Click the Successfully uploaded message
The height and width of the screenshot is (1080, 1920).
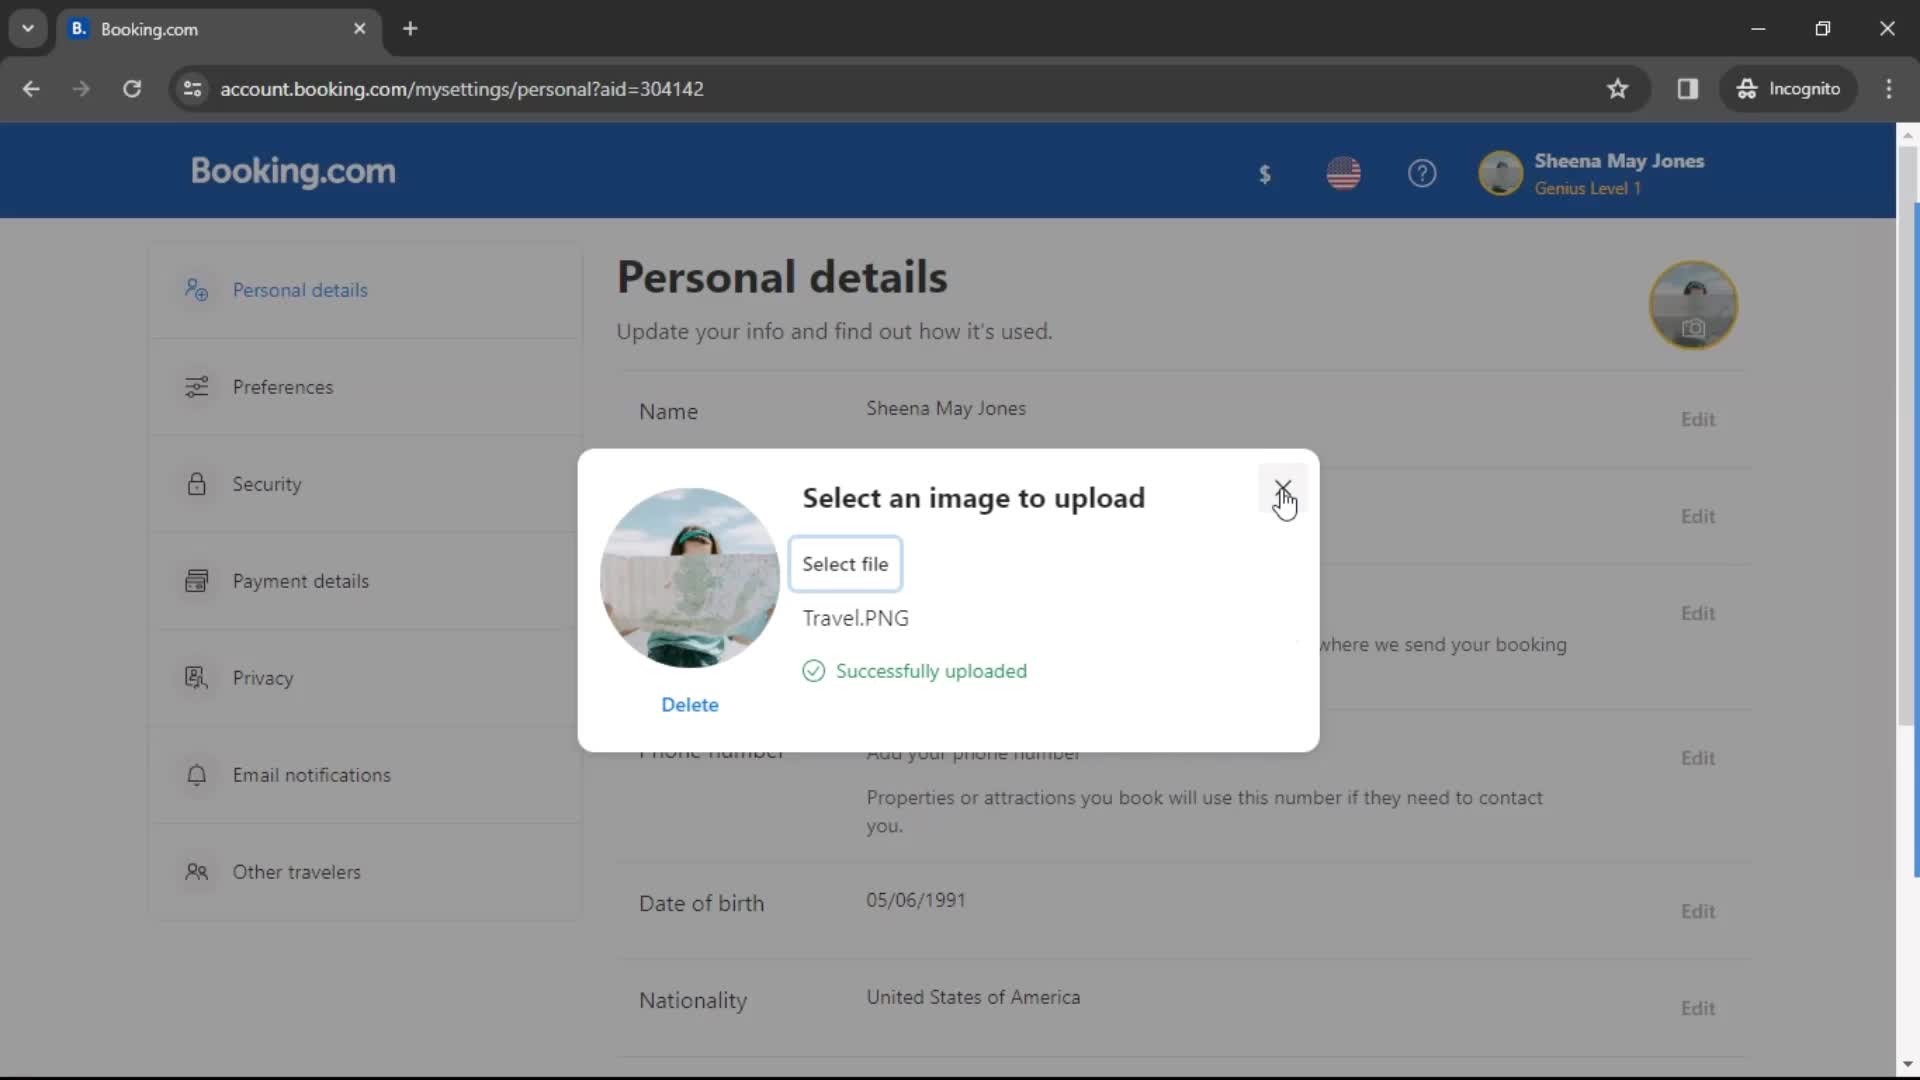[931, 671]
